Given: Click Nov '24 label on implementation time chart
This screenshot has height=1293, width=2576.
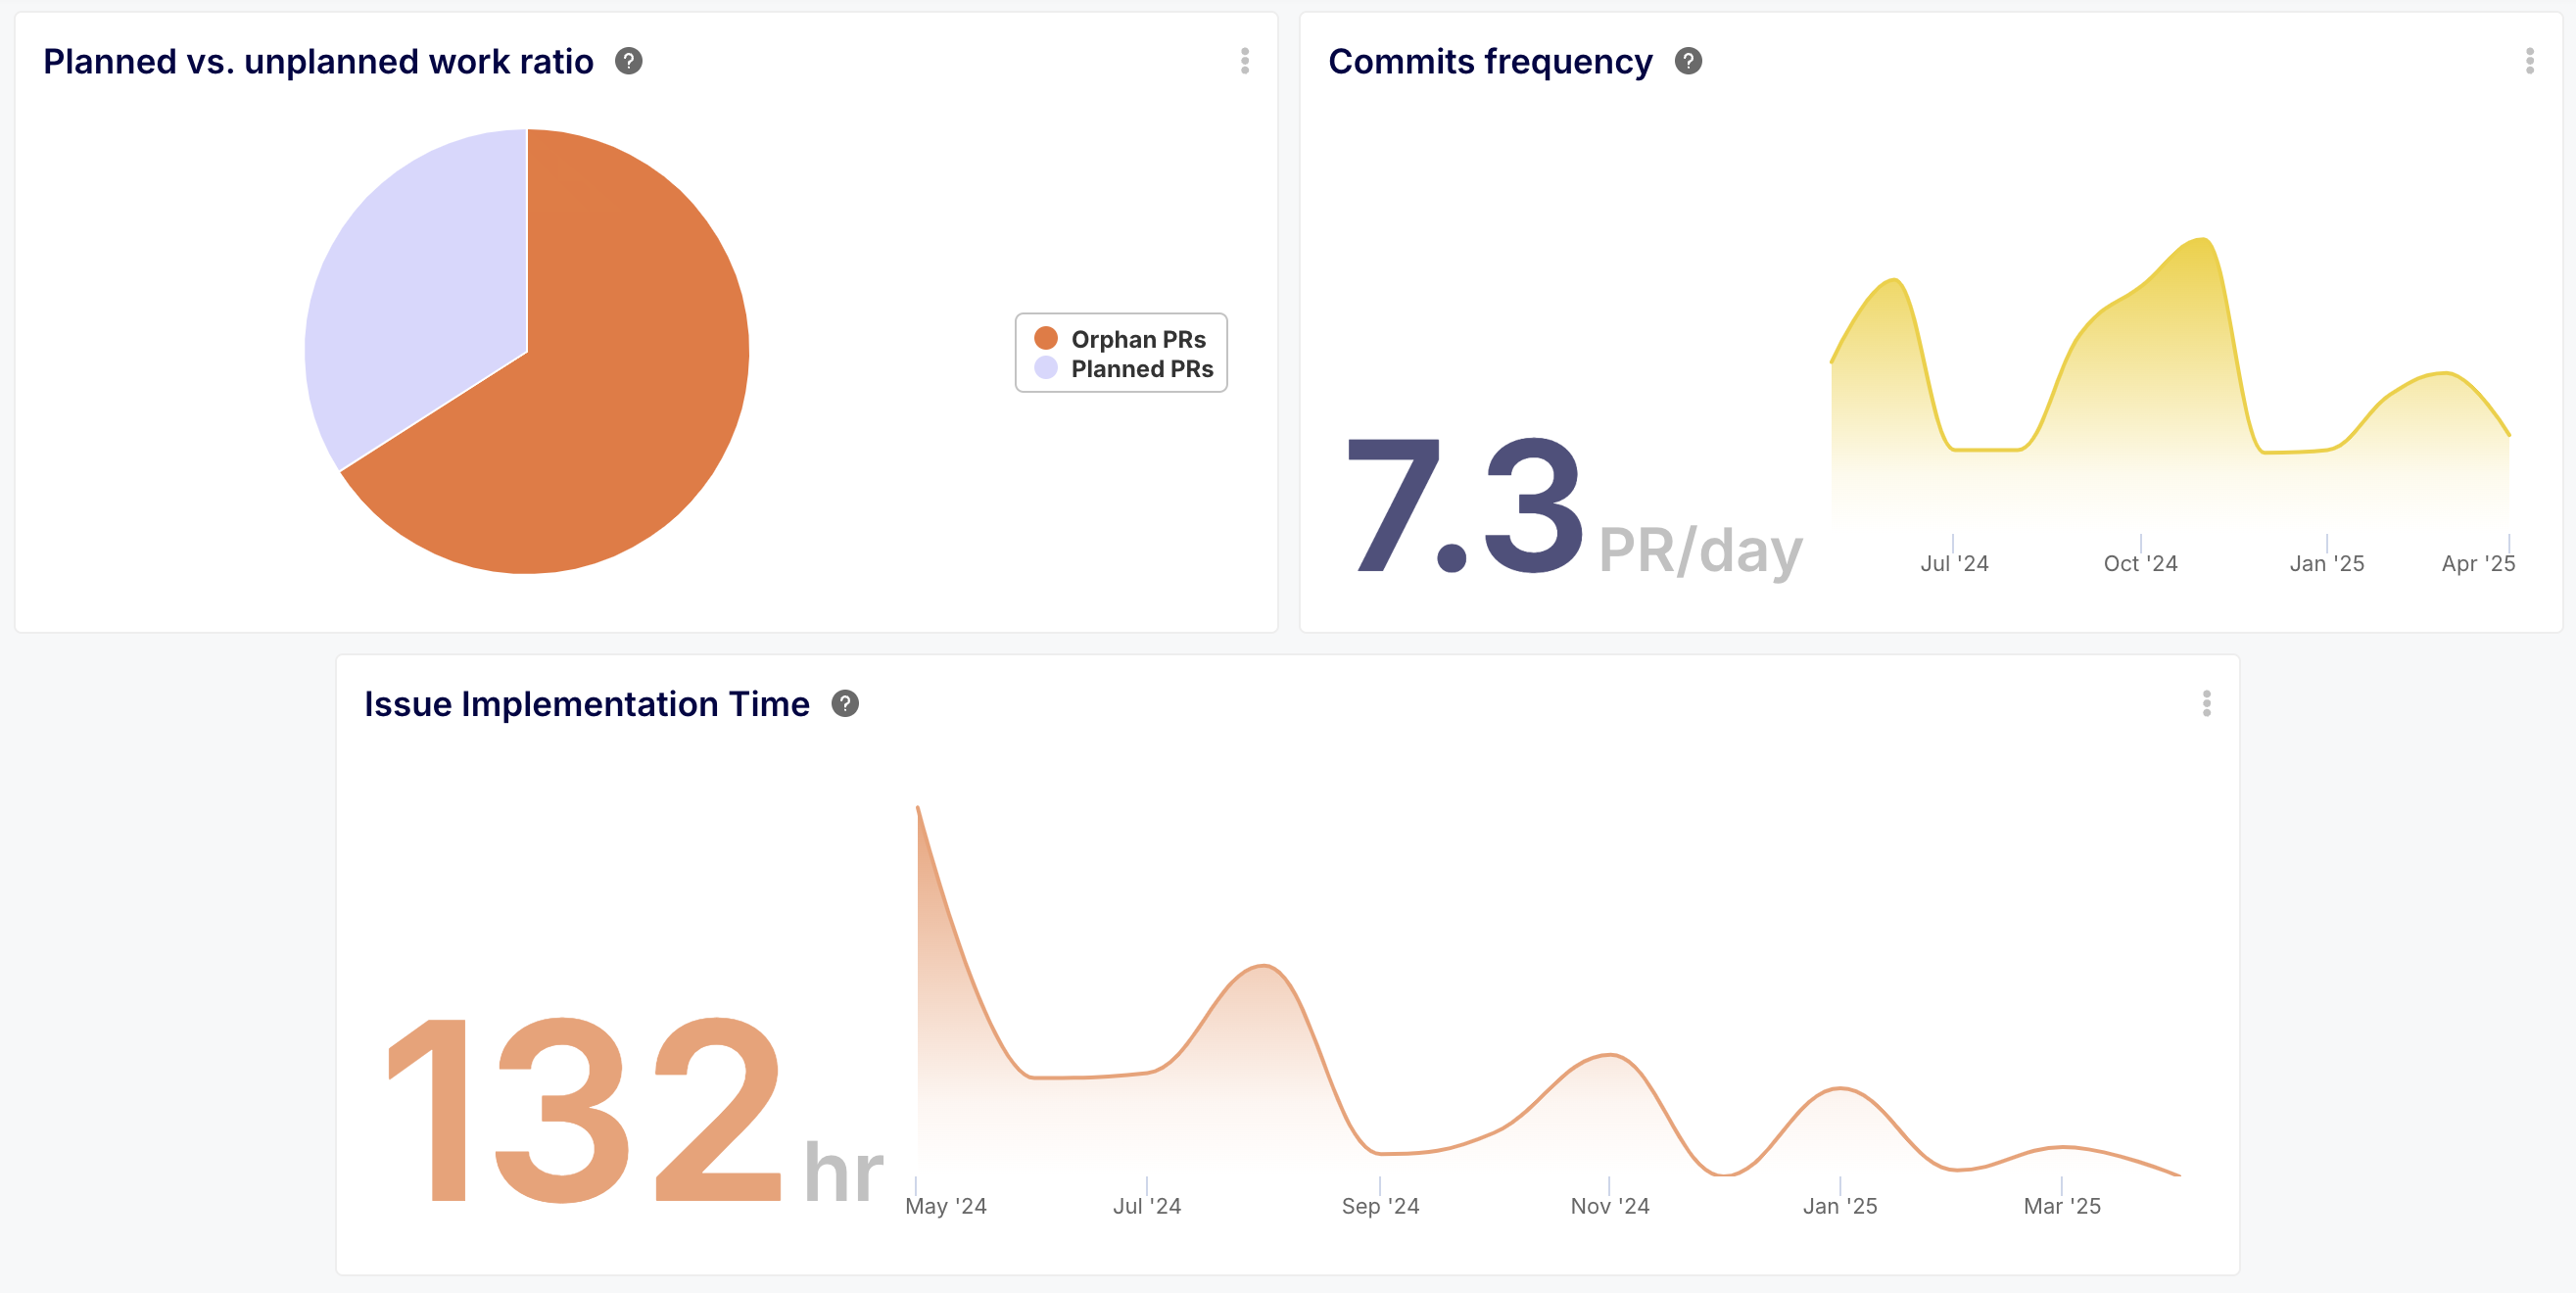Looking at the screenshot, I should pos(1610,1206).
